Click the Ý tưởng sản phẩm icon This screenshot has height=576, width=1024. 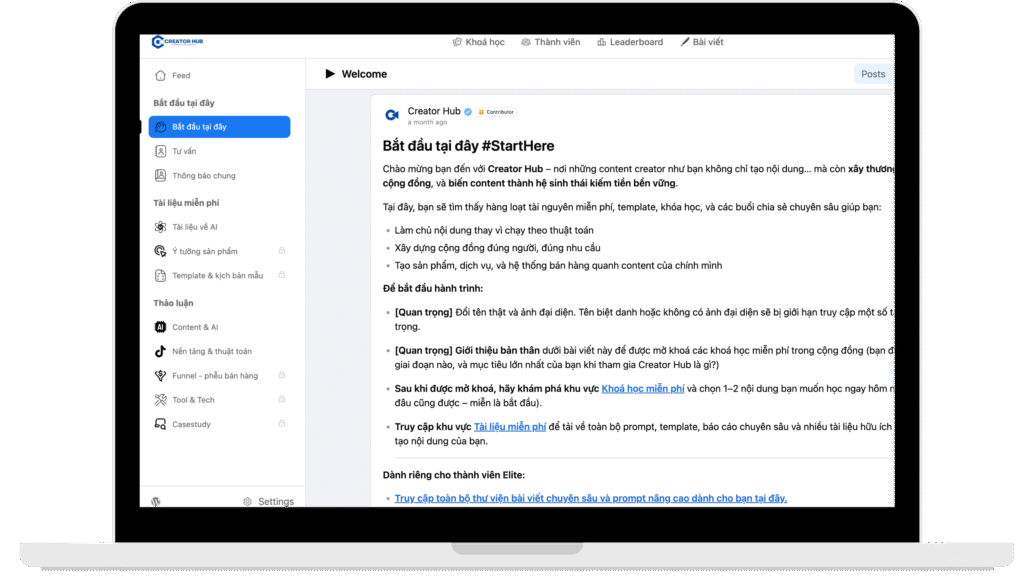pyautogui.click(x=161, y=251)
